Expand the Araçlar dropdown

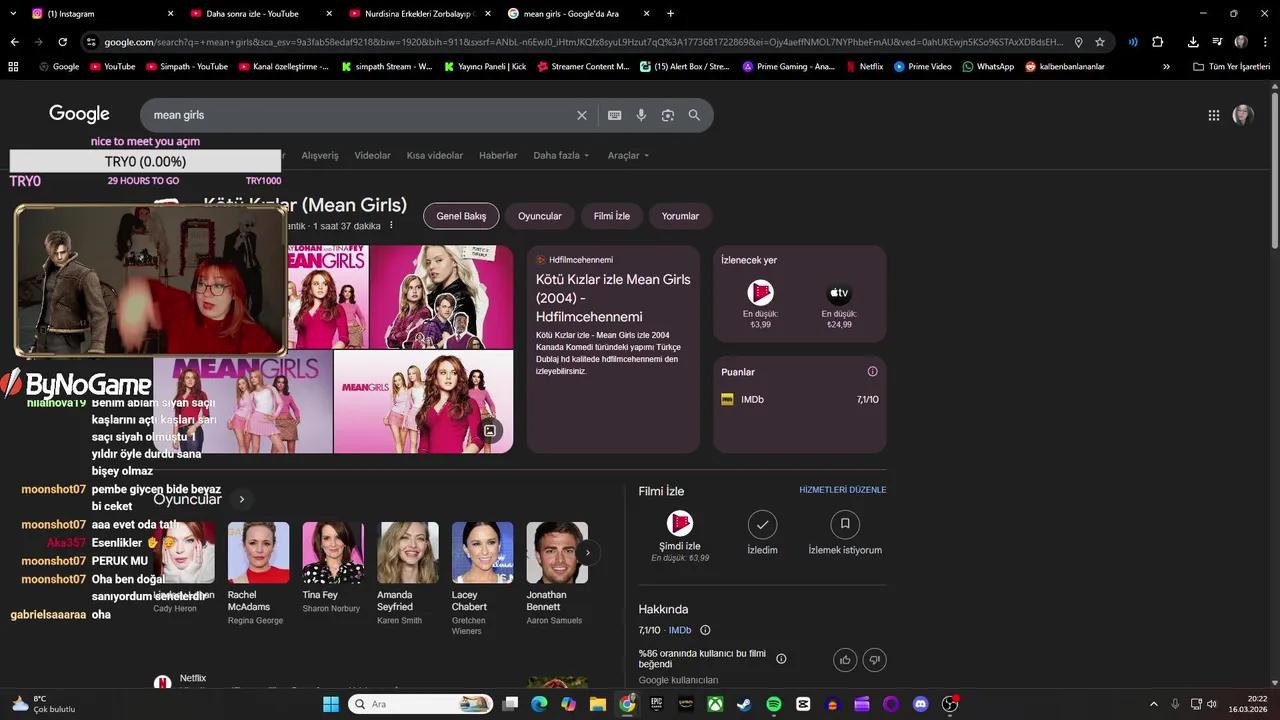(628, 155)
